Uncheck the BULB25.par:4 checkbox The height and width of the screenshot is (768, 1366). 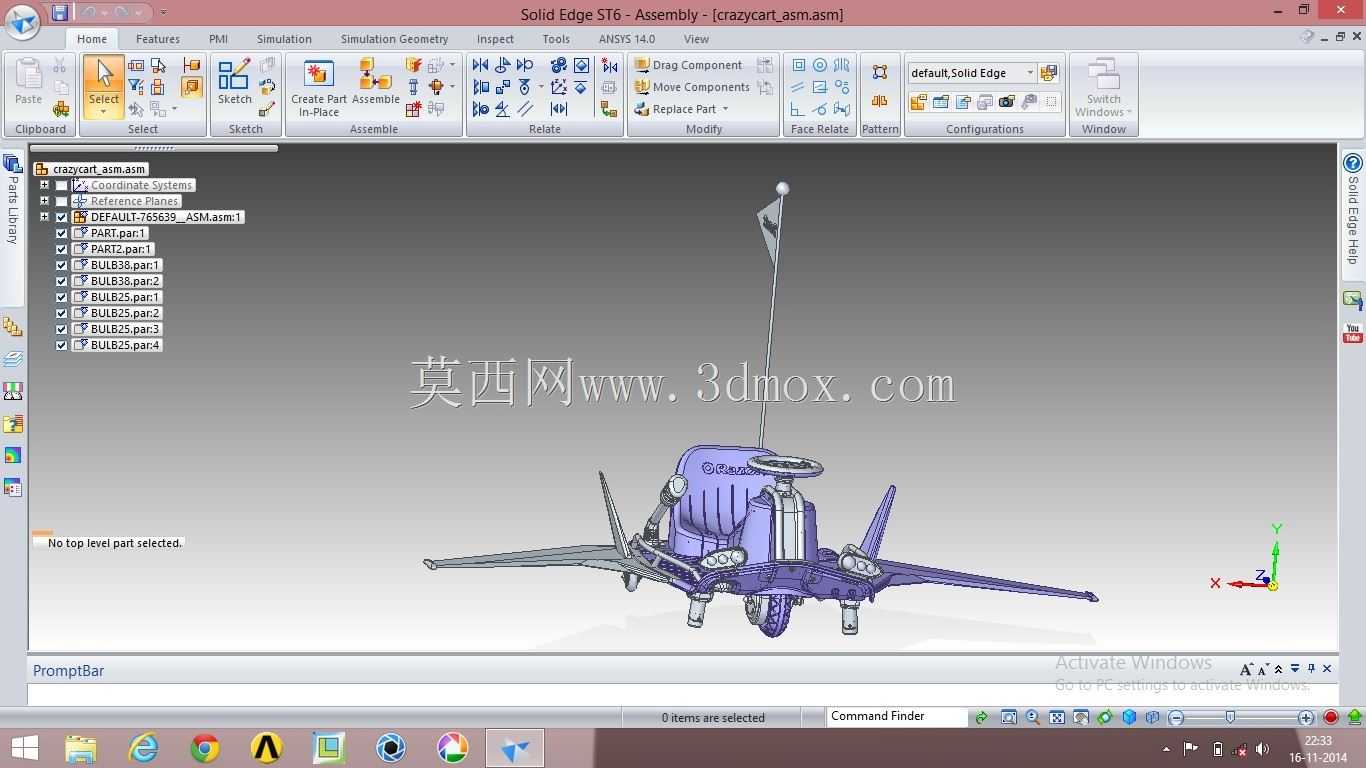coord(62,345)
